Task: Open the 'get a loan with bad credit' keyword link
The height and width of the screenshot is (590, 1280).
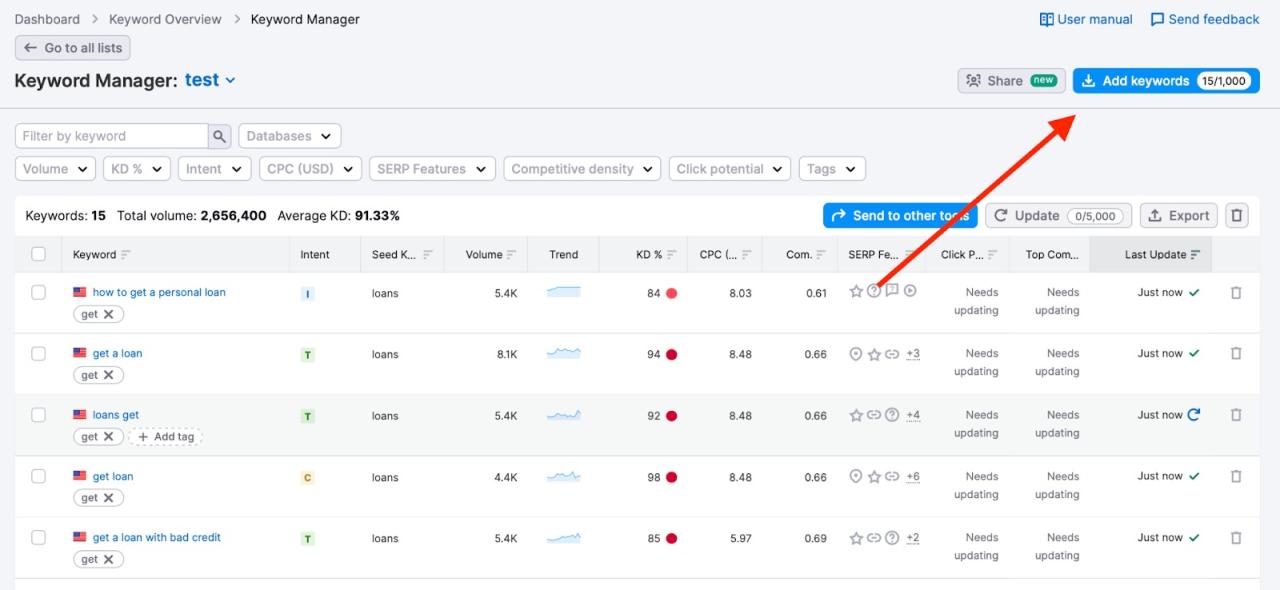Action: click(157, 537)
